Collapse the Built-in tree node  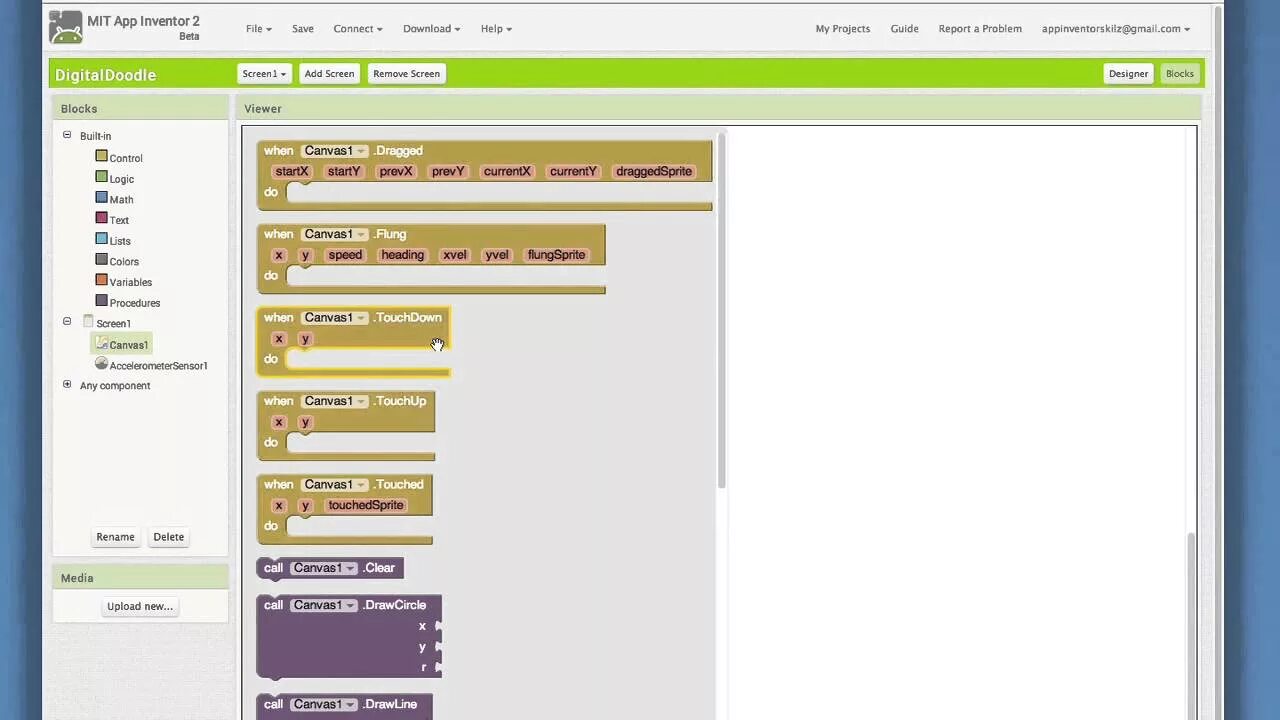pos(67,135)
